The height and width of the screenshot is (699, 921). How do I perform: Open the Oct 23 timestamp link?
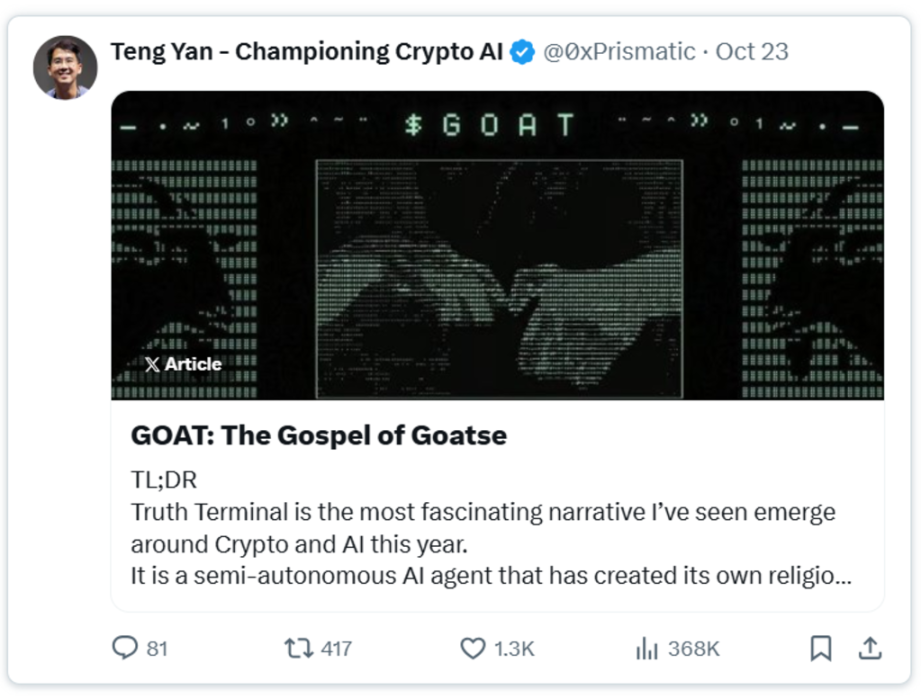(753, 49)
